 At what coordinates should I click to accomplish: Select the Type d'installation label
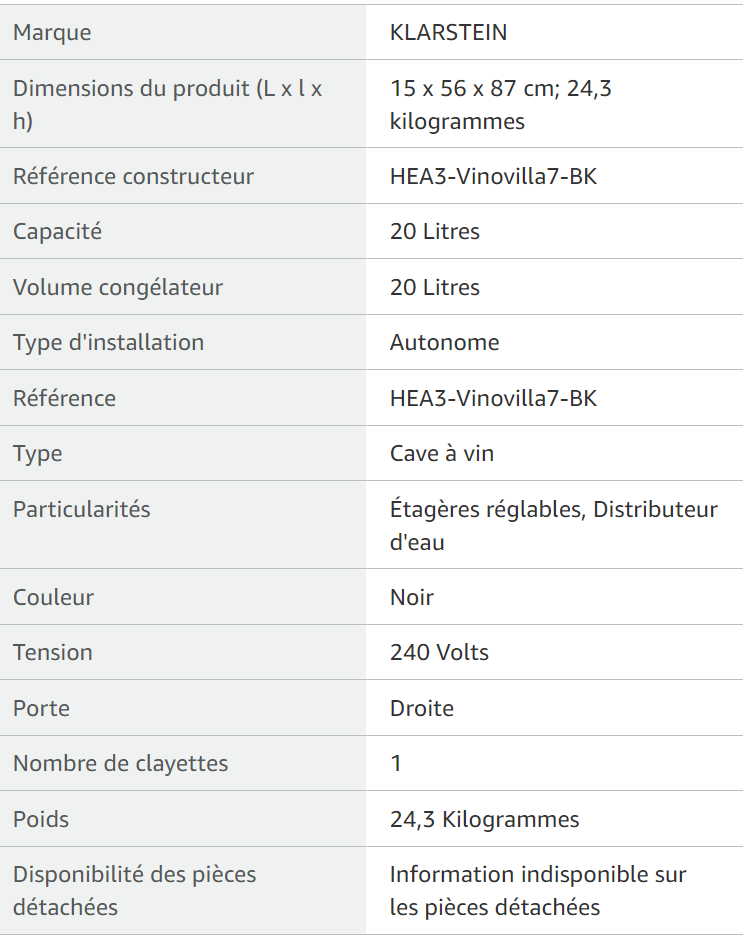(x=109, y=342)
